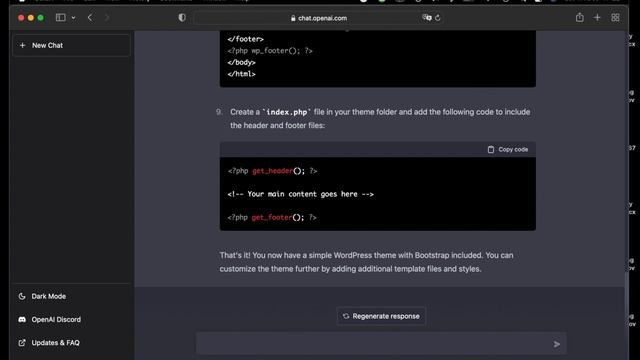Click get_header function text in code

272,171
